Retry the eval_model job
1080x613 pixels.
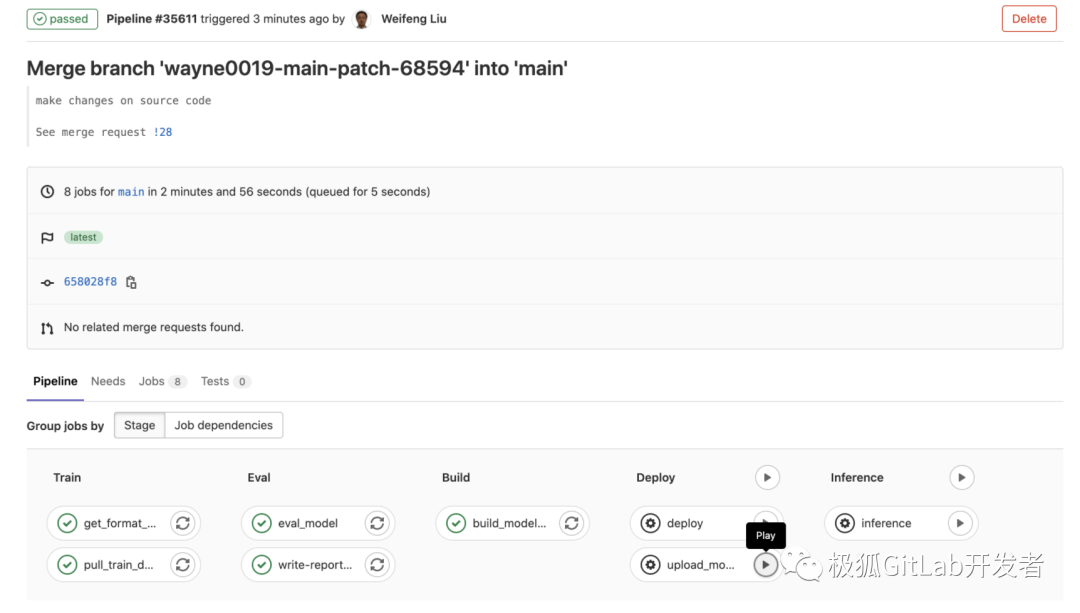coord(377,523)
